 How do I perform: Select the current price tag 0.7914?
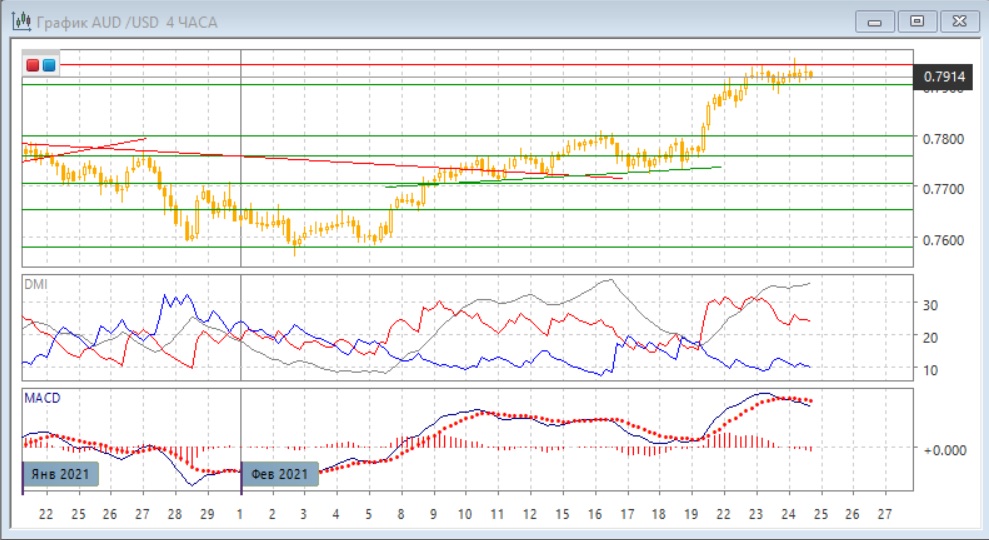944,77
